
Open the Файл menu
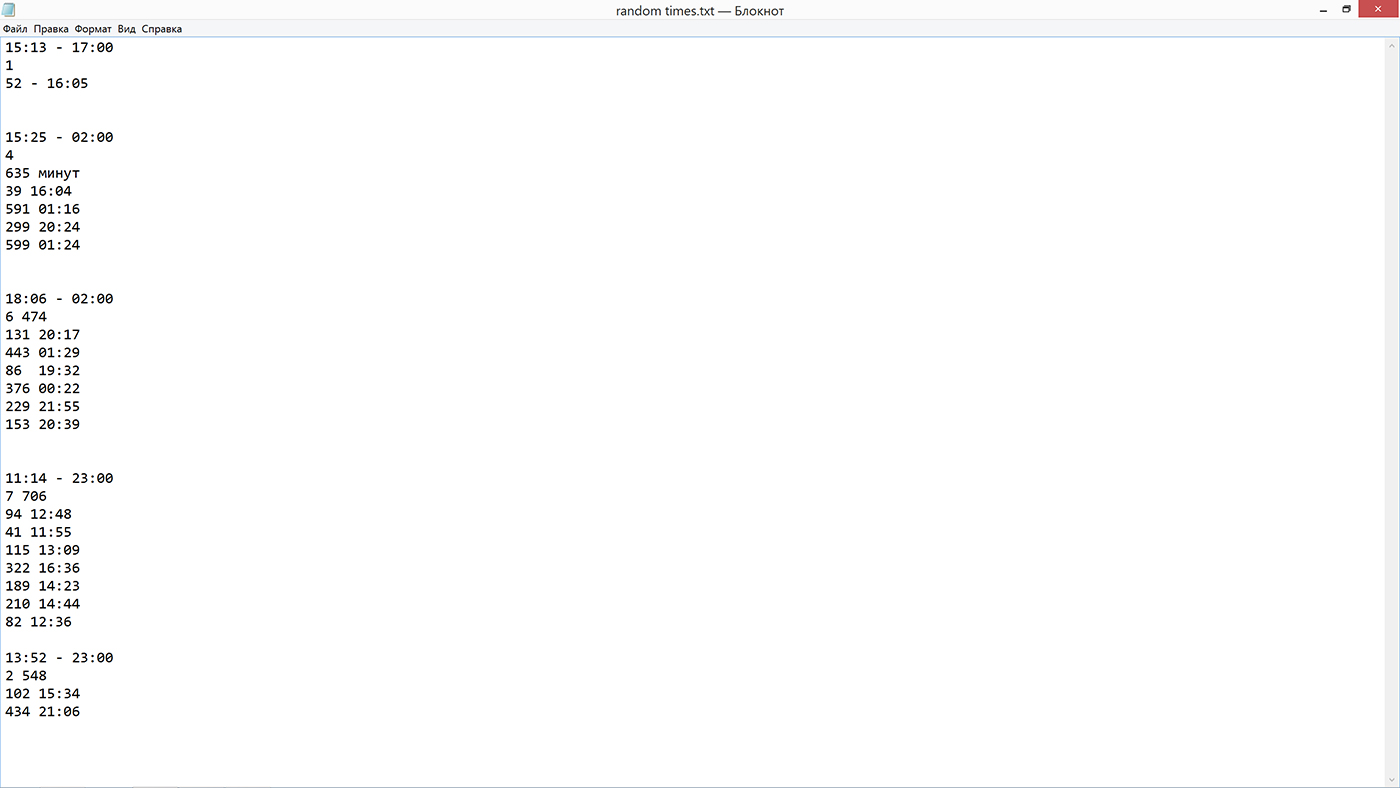point(15,29)
